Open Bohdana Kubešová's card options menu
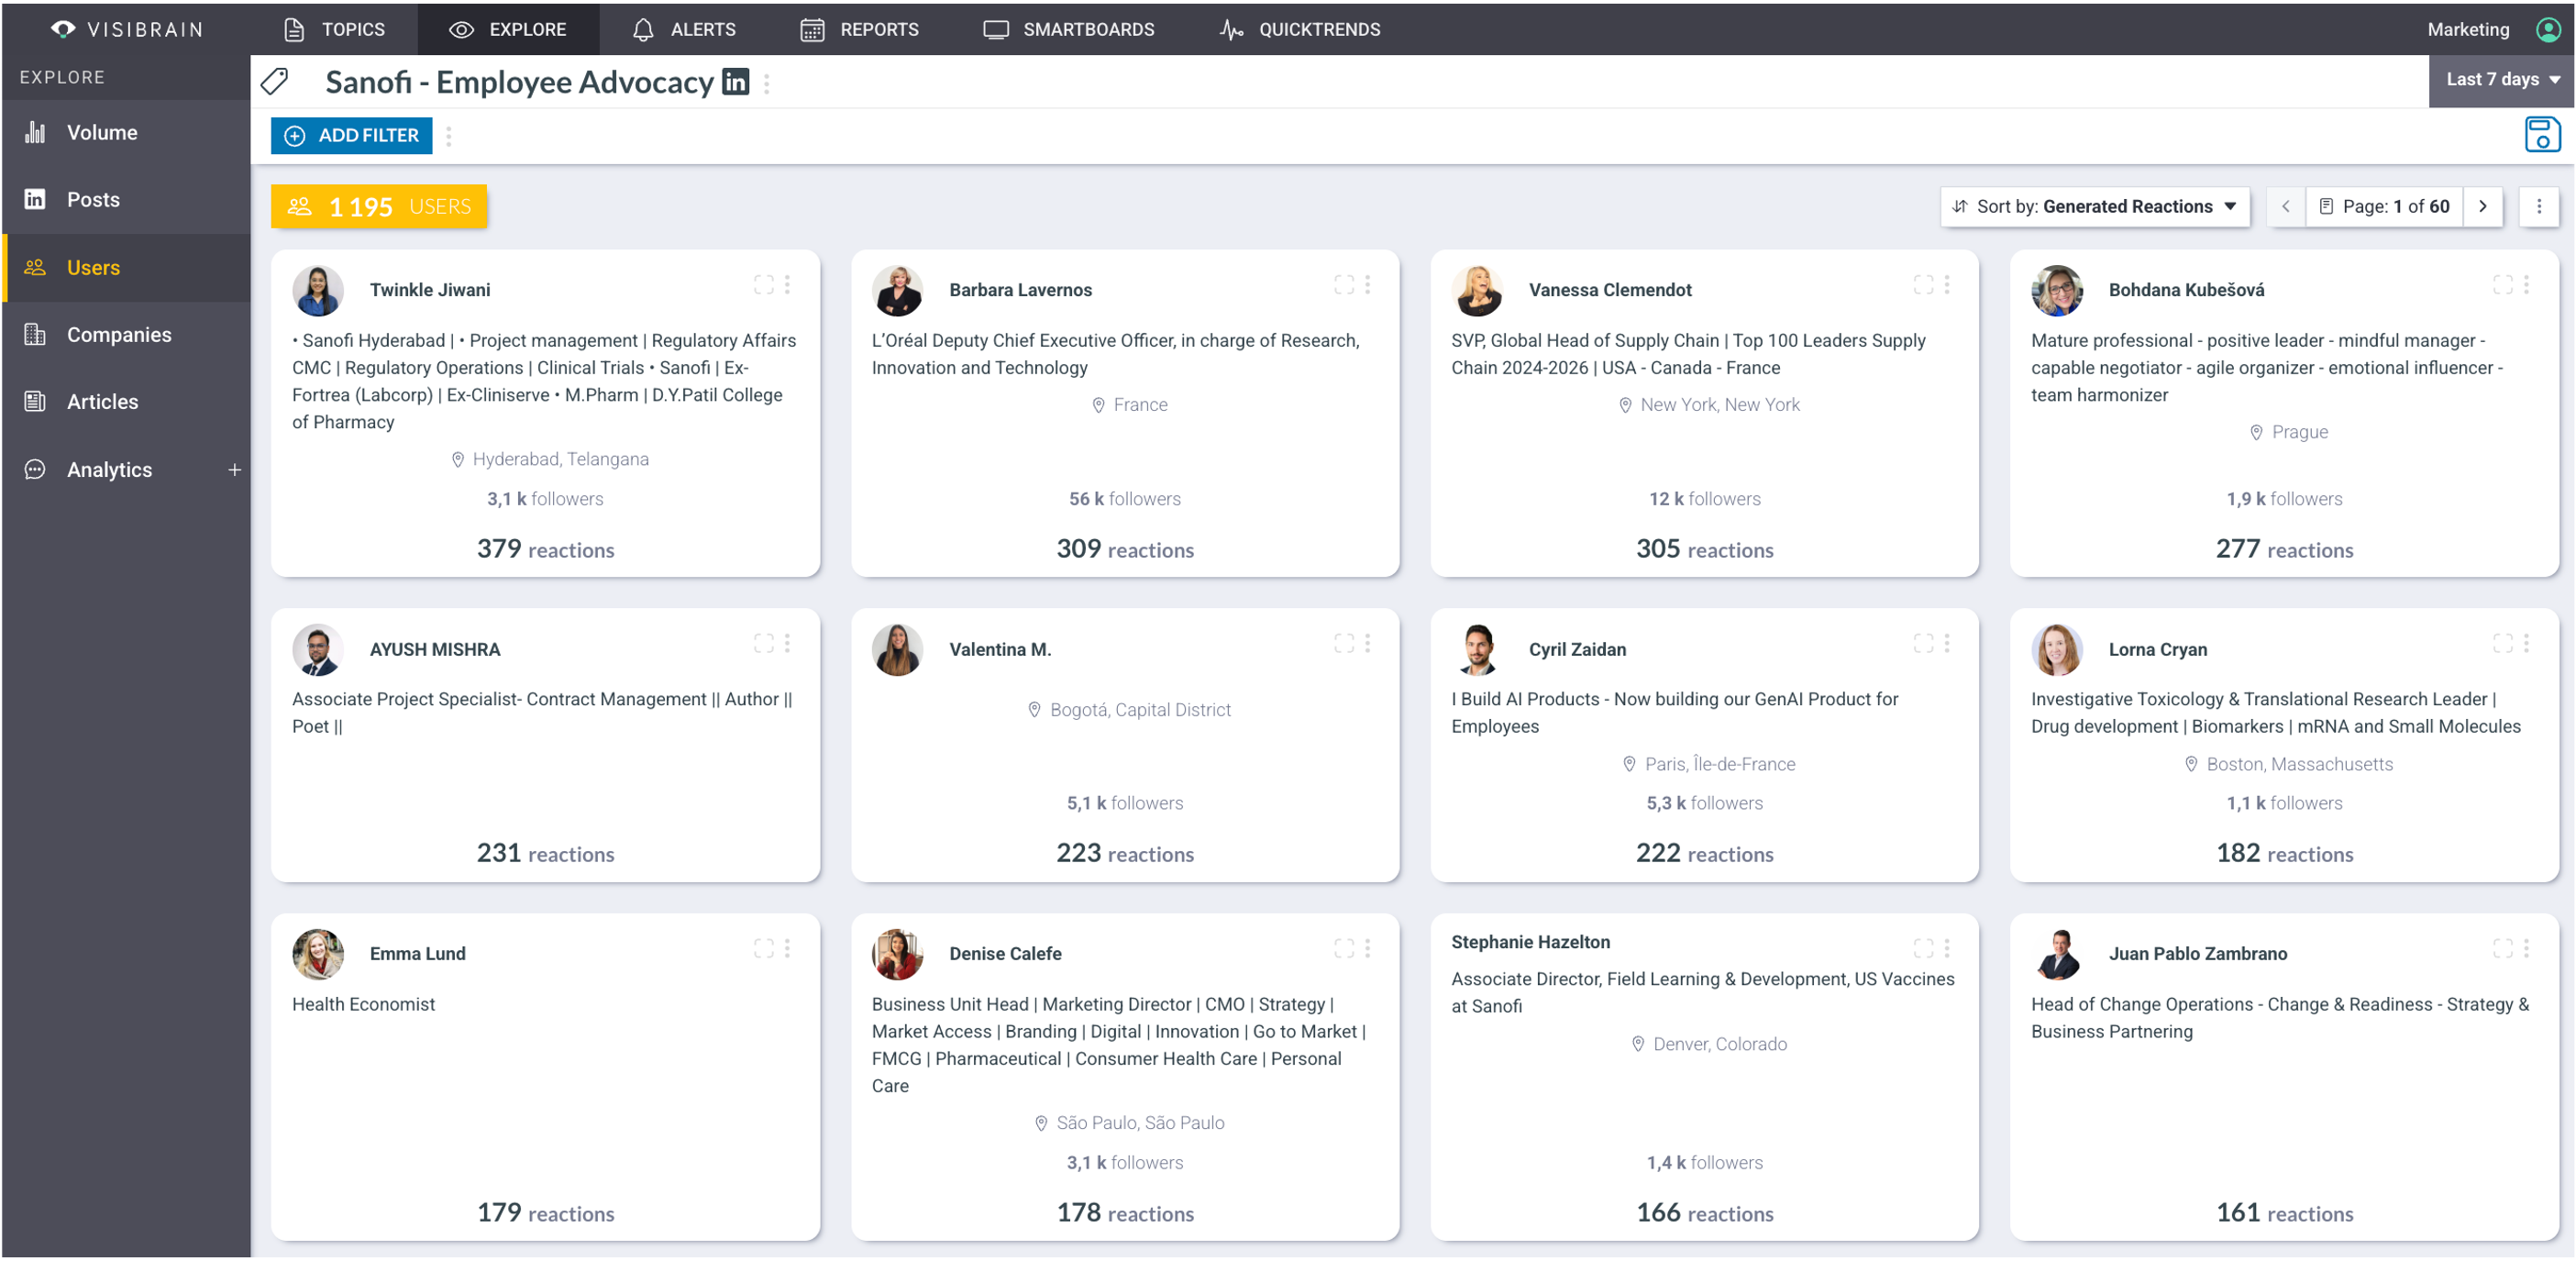This screenshot has height=1261, width=2576. click(x=2527, y=285)
